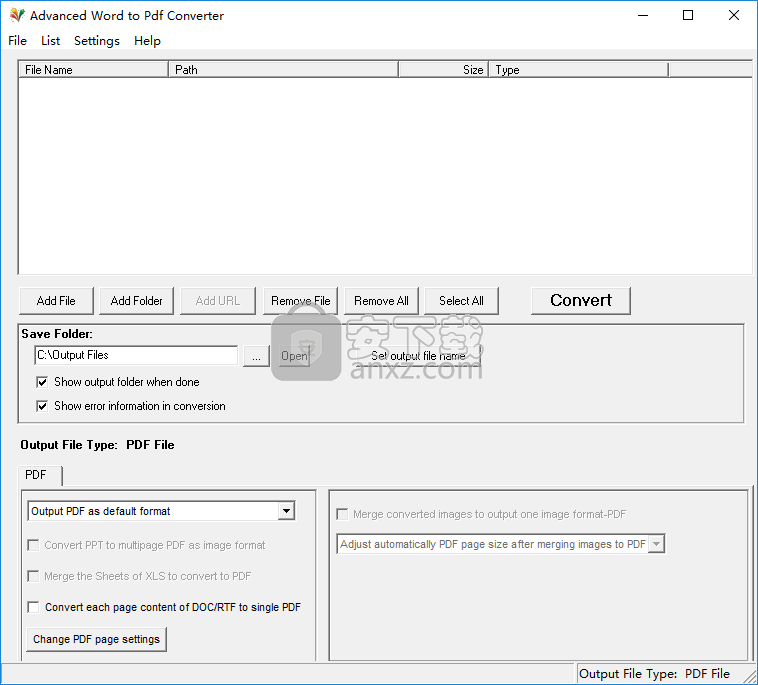Sort by the Type column header
Viewport: 758px width, 685px height.
[579, 70]
